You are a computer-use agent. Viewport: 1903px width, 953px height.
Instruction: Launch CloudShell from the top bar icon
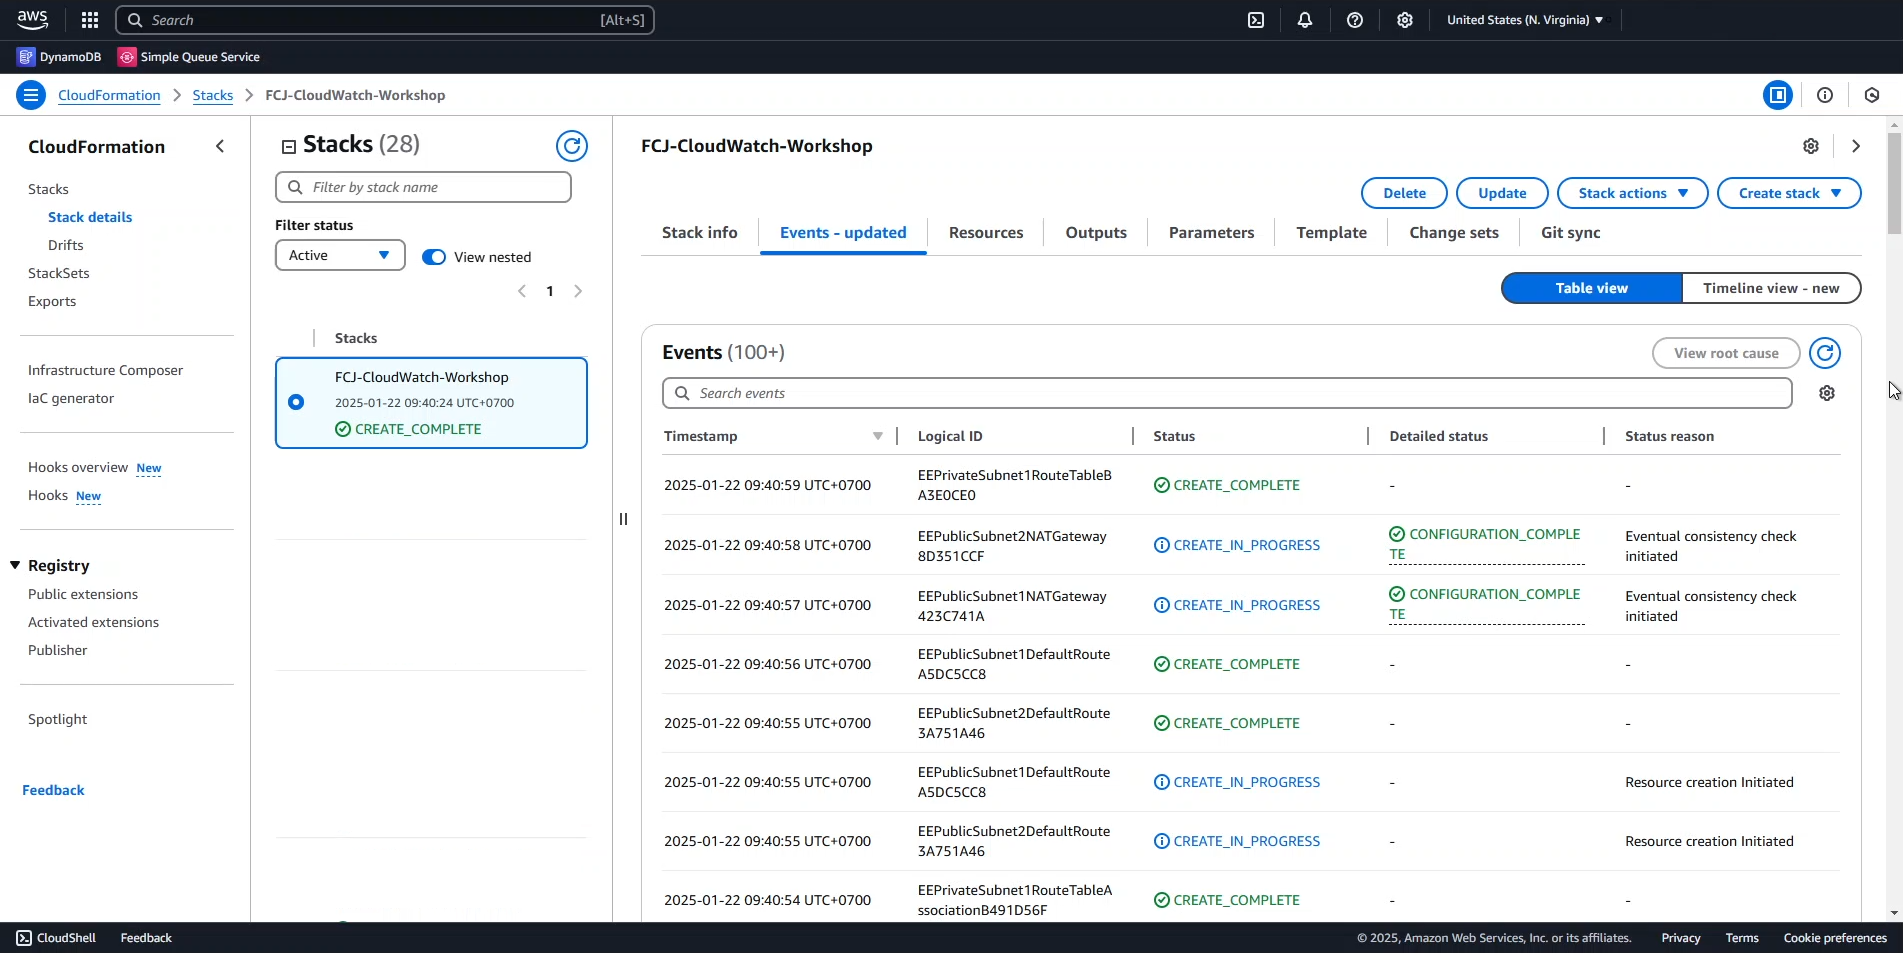(x=1256, y=20)
